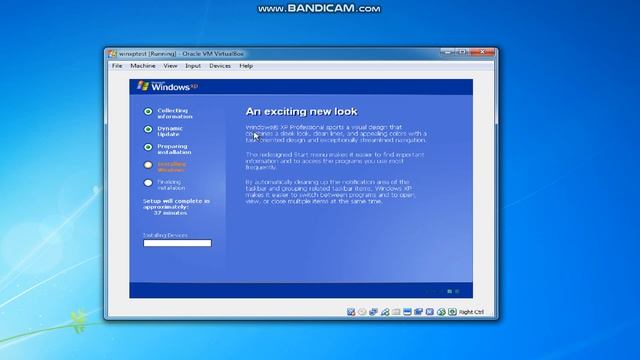Click the Right Ctrl host key label
The width and height of the screenshot is (640, 360).
pos(471,312)
